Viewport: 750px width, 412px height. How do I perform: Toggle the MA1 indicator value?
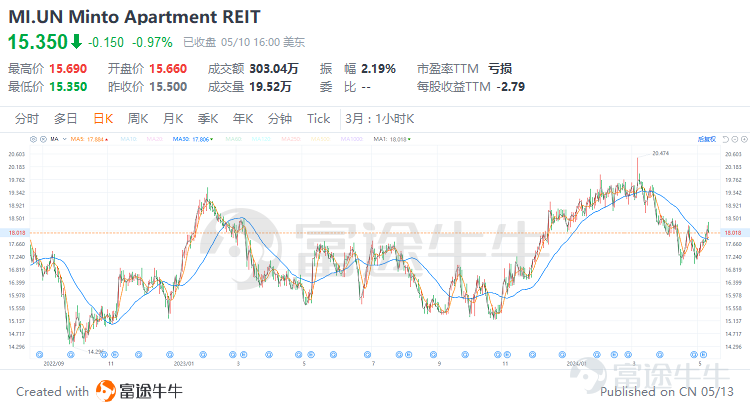point(392,139)
